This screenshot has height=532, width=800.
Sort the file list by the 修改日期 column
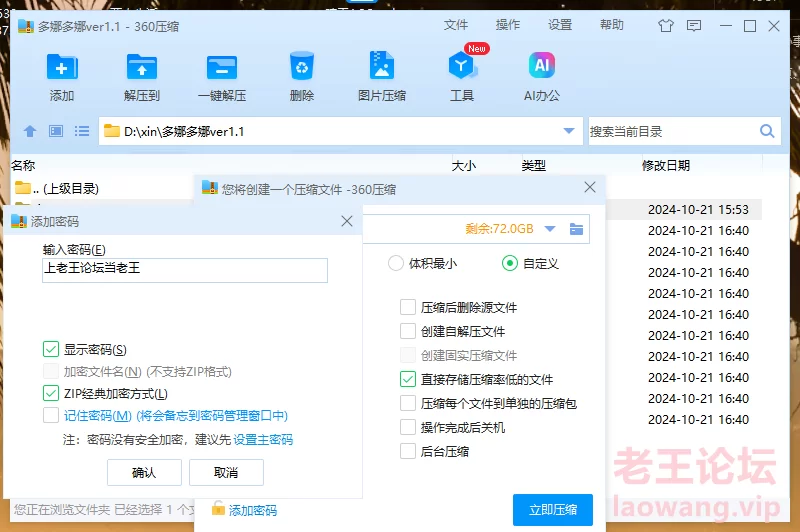tap(666, 165)
